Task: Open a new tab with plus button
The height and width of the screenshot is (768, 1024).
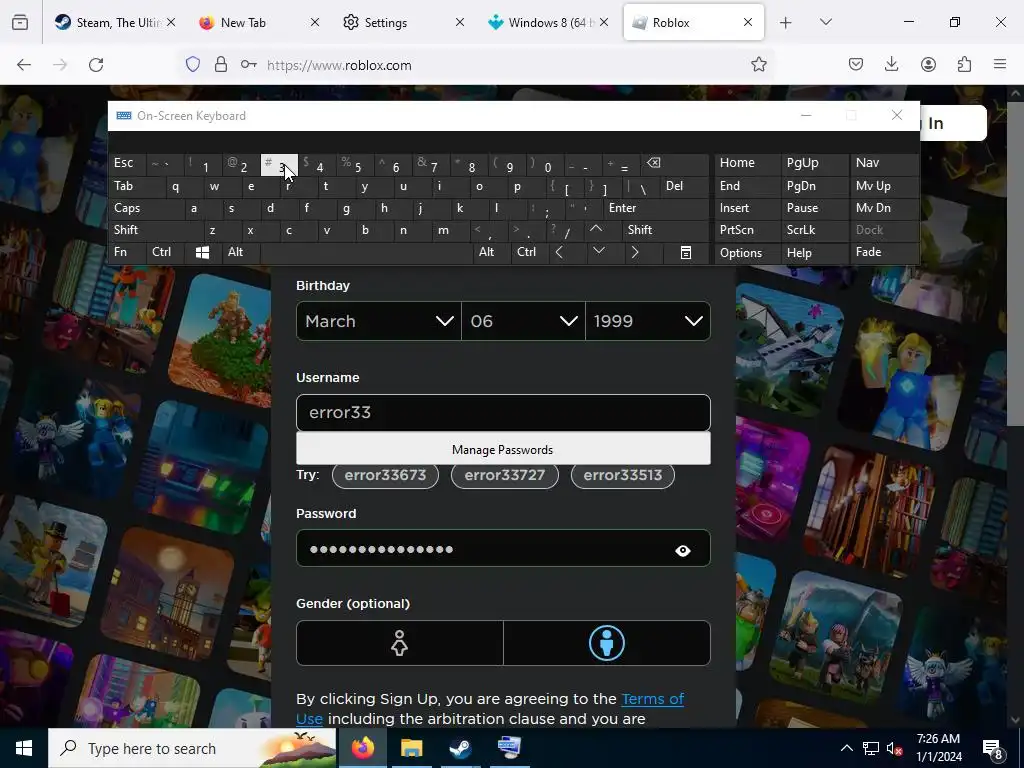Action: (x=786, y=23)
